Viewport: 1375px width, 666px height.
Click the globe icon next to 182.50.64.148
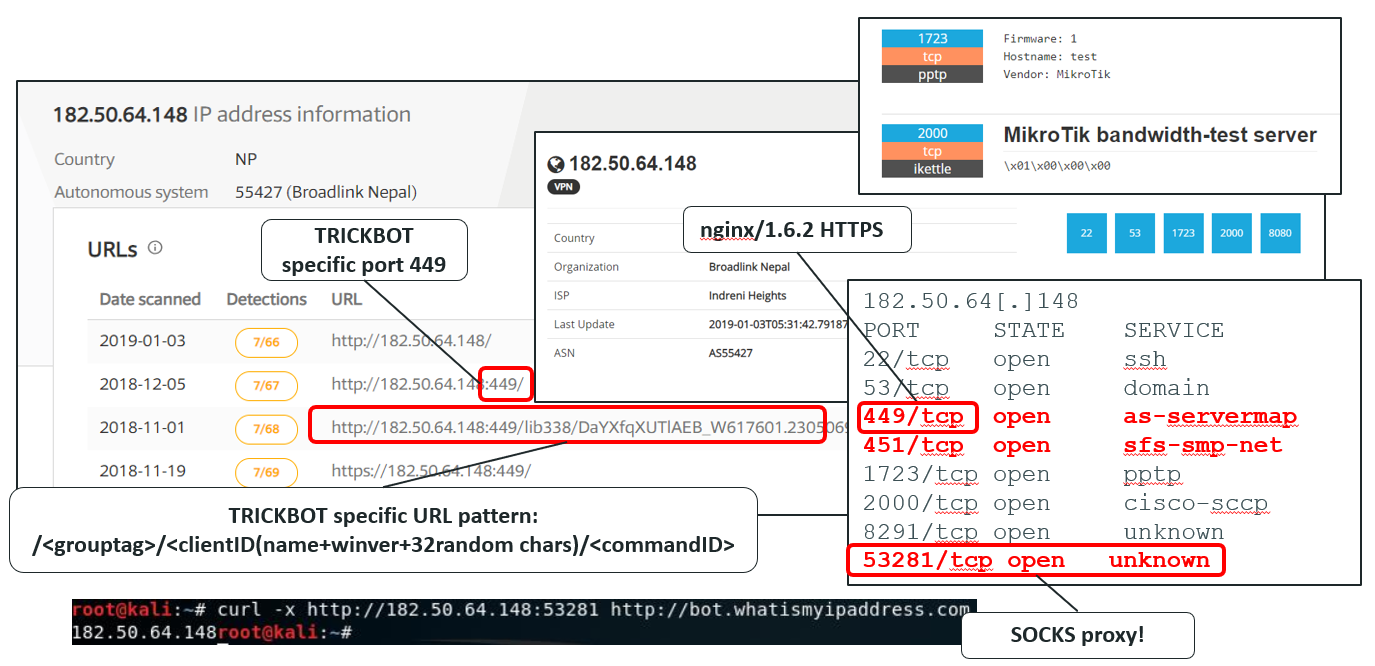(557, 164)
